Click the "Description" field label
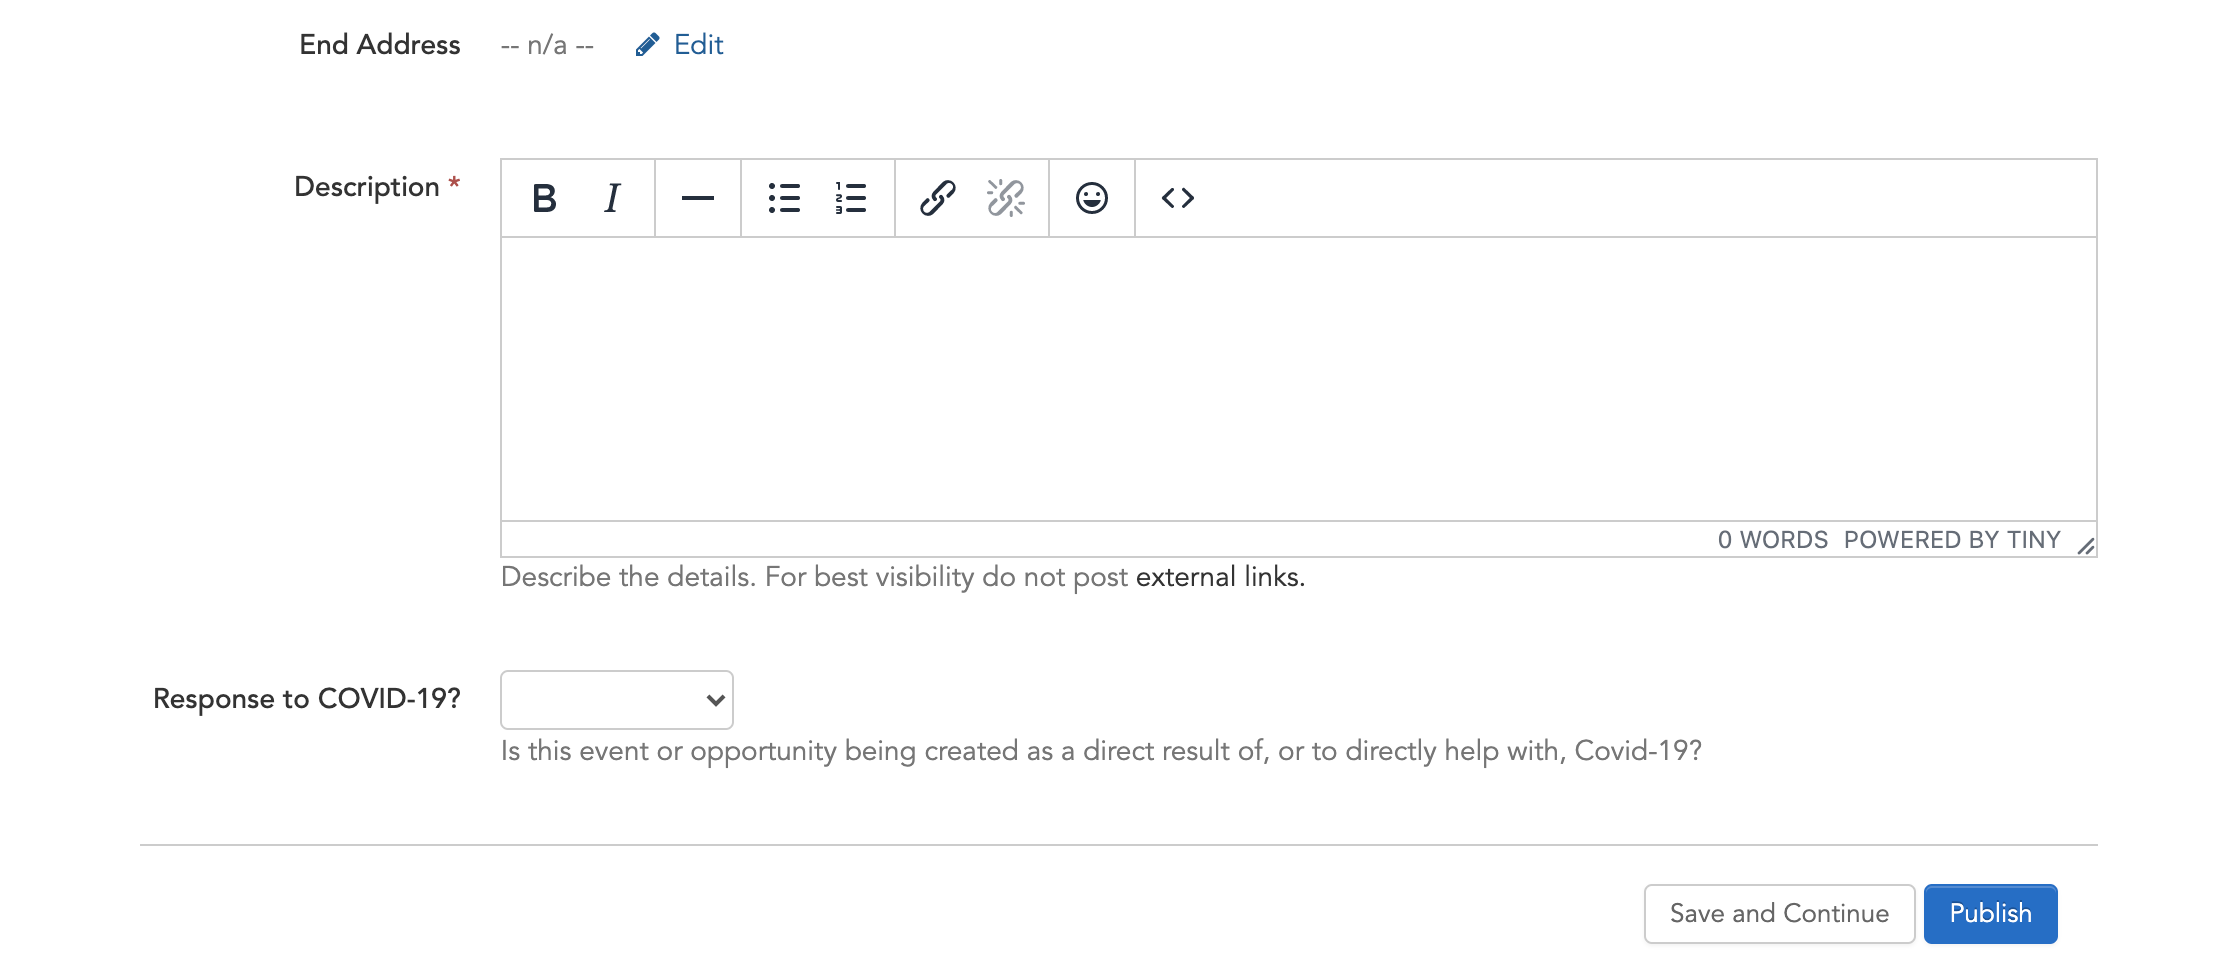The height and width of the screenshot is (978, 2230). (x=367, y=187)
